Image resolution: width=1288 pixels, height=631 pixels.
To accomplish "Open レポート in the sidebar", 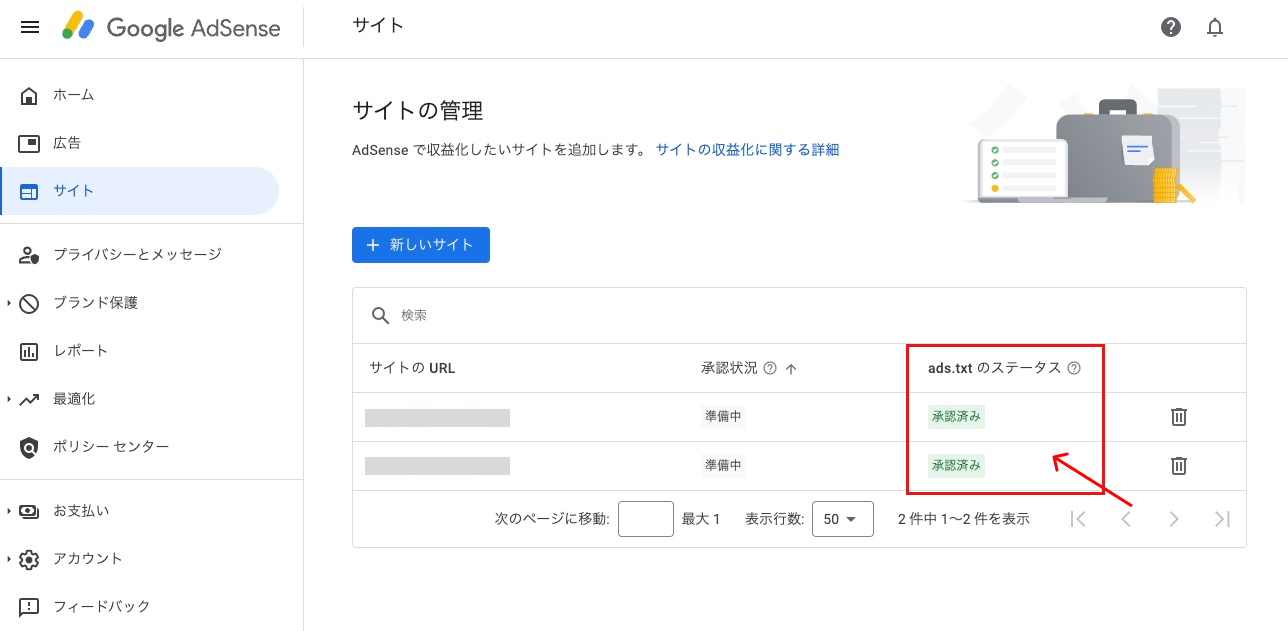I will click(80, 351).
